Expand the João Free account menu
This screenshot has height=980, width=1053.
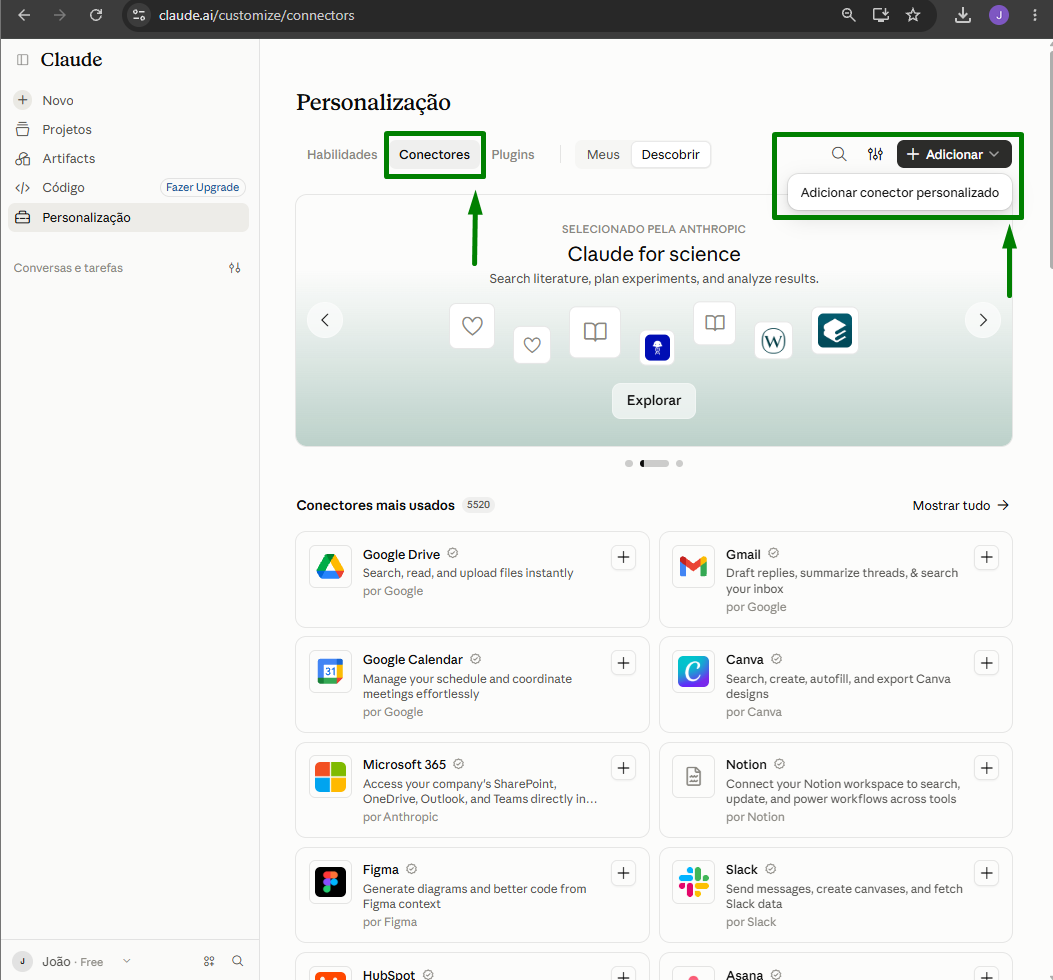72,962
